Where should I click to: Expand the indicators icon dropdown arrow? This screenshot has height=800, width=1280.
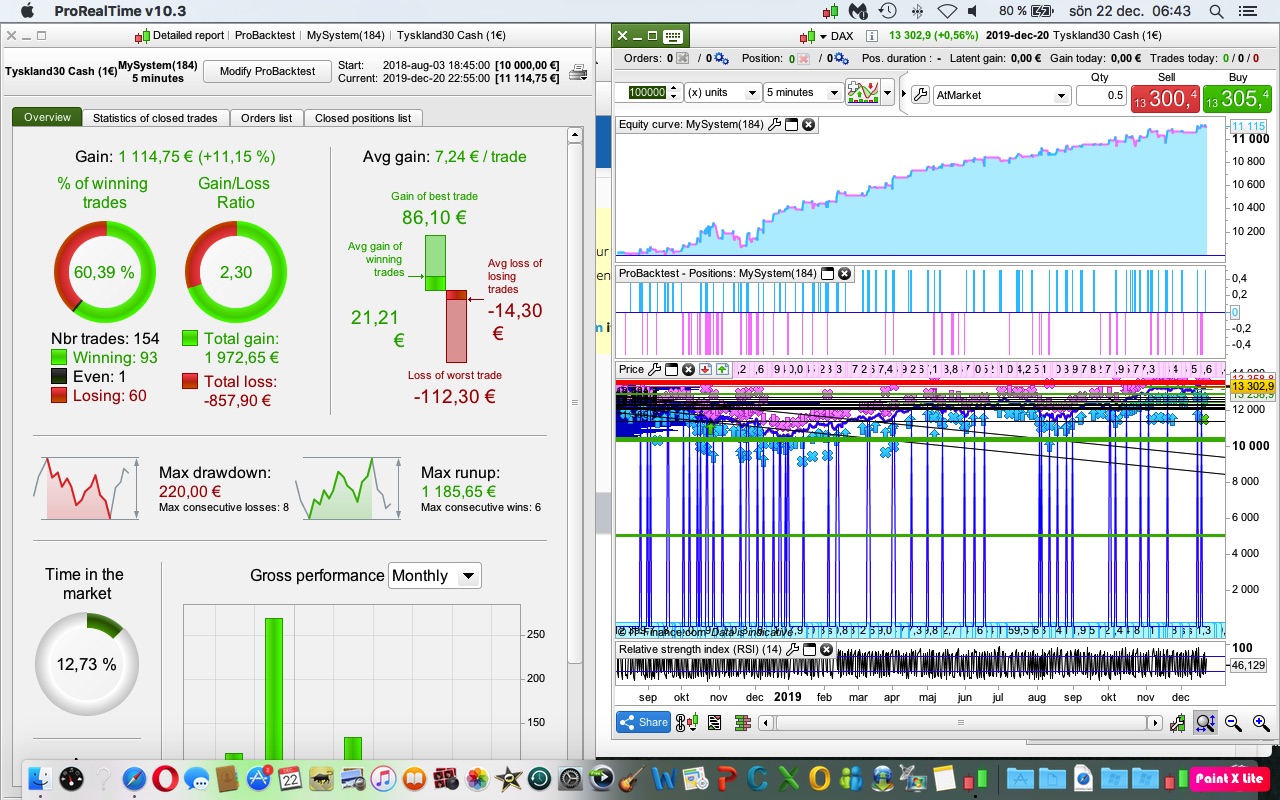point(887,94)
